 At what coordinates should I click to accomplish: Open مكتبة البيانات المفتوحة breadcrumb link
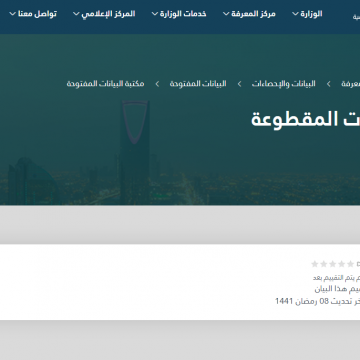[105, 84]
